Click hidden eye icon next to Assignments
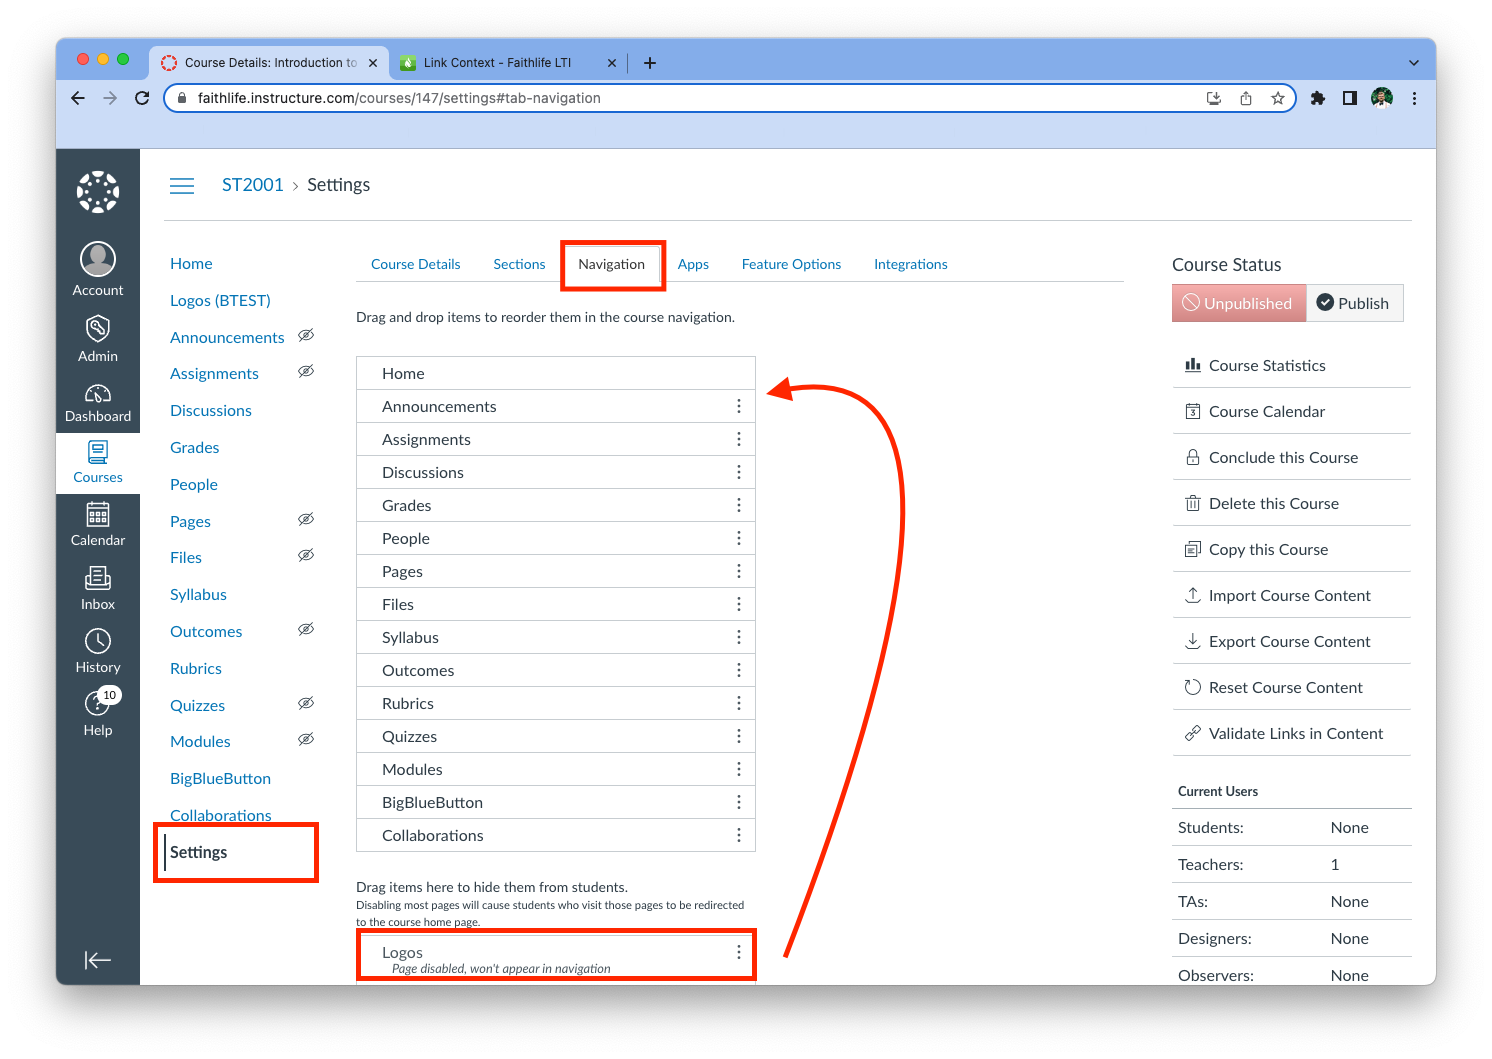The width and height of the screenshot is (1492, 1059). coord(306,371)
